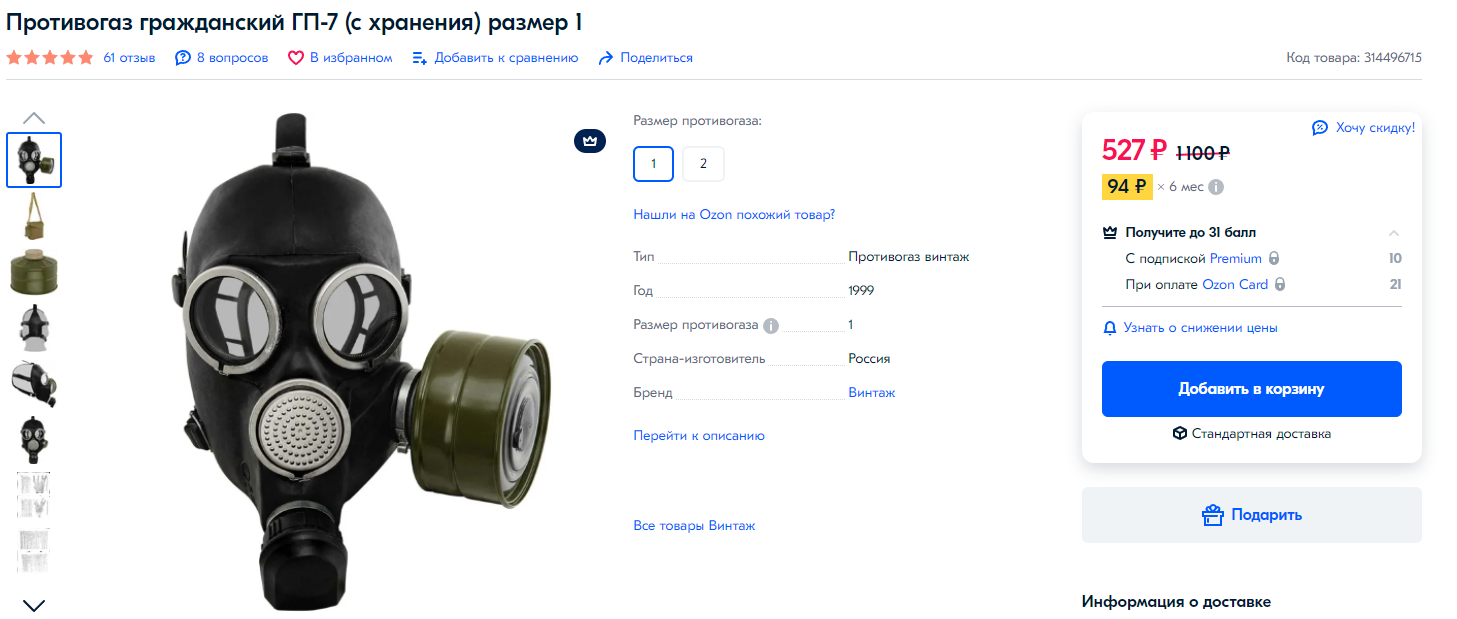Click the Добавить к сравнению icon
This screenshot has width=1457, height=619.
point(420,58)
